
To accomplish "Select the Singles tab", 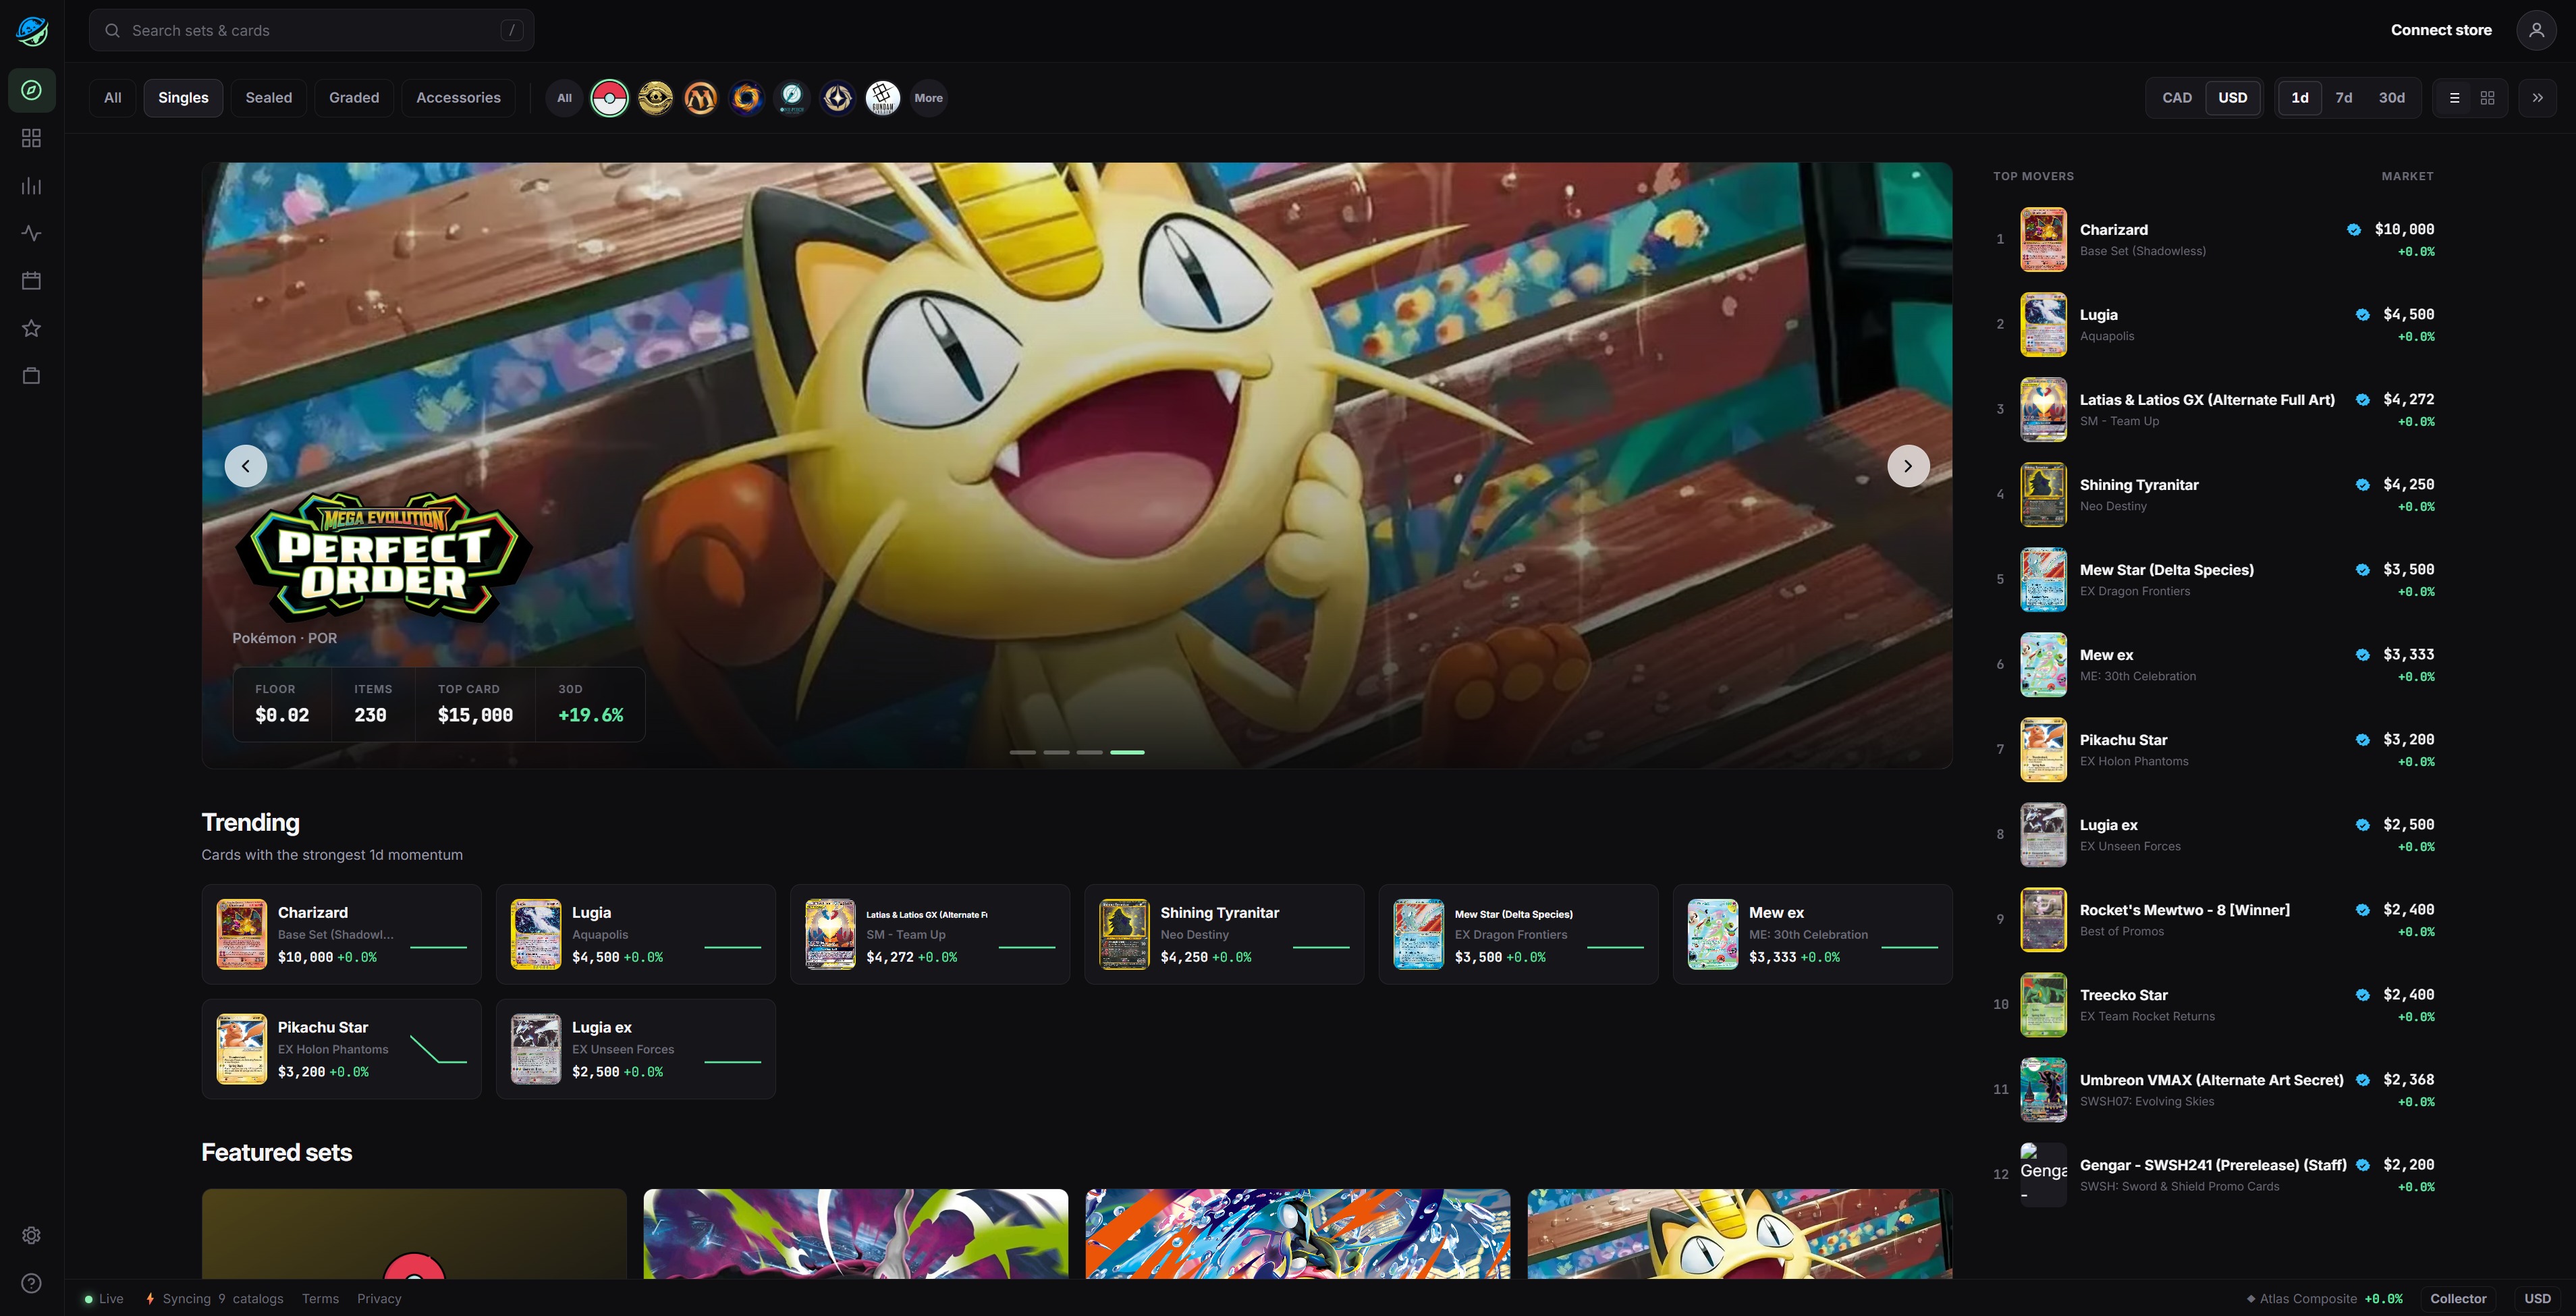I will point(183,98).
